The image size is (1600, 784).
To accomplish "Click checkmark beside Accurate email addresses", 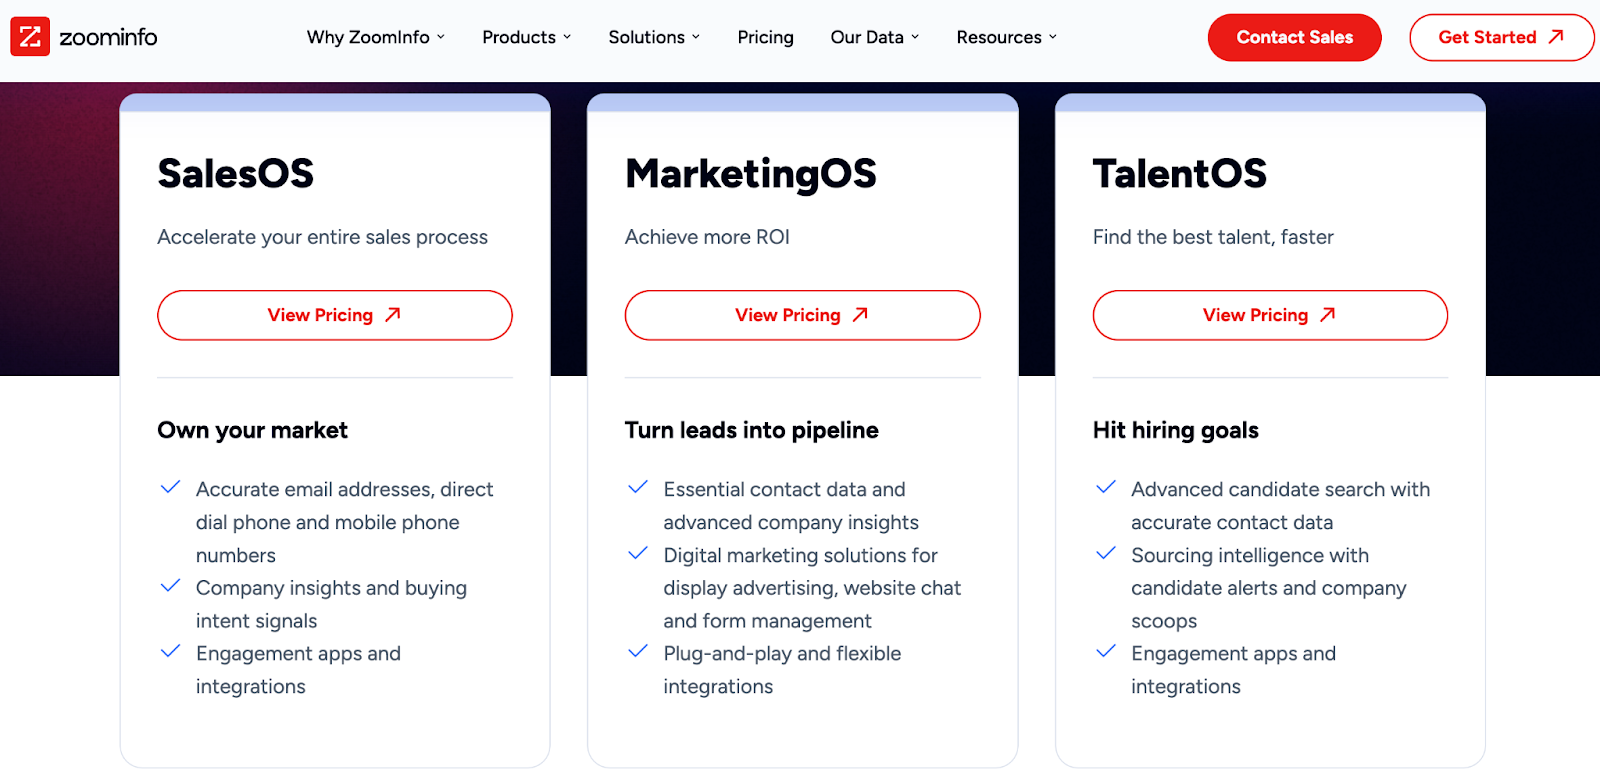I will coord(171,488).
